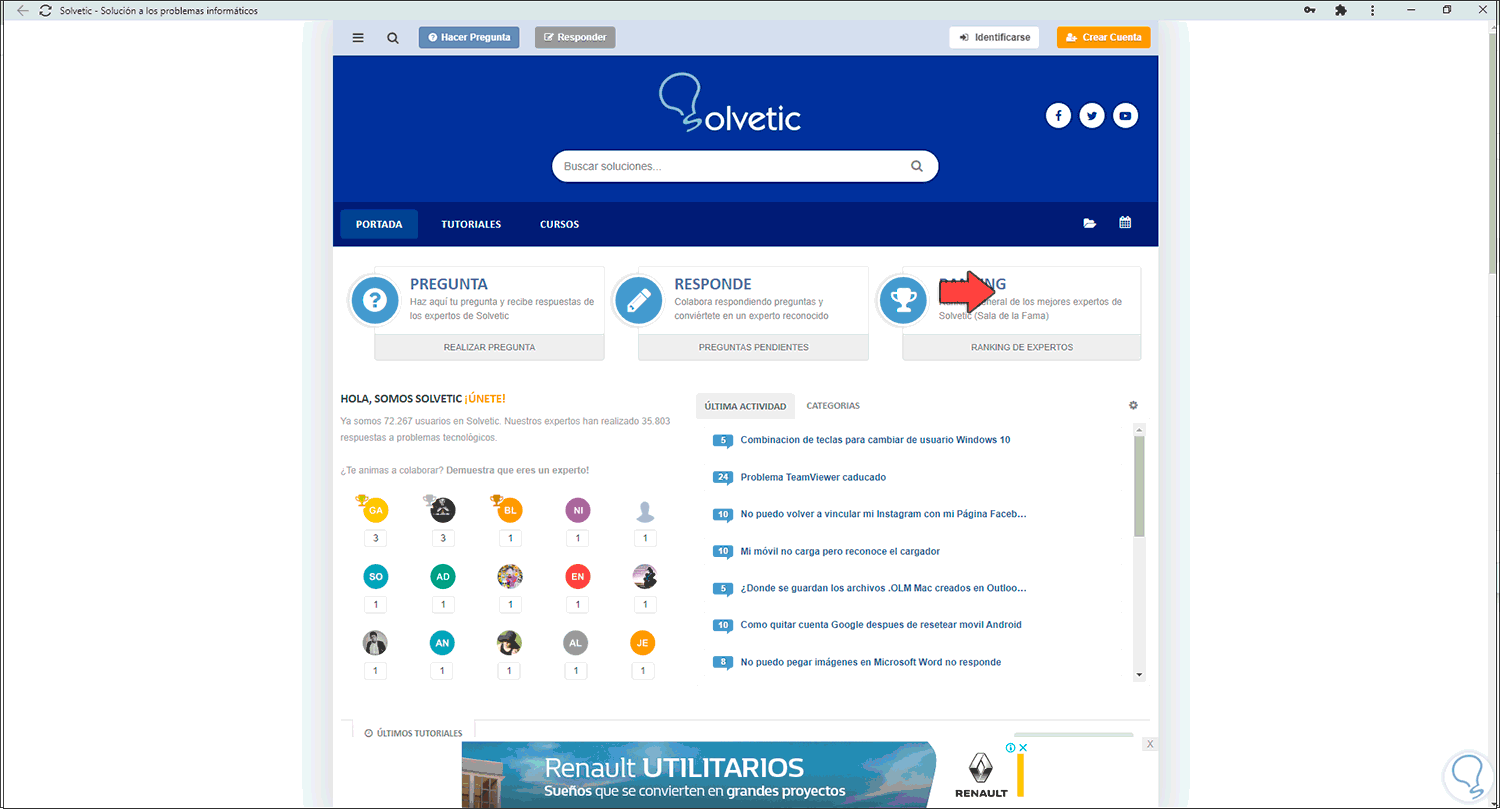
Task: Open 'Problema TeamViewer caducado' post
Action: [813, 477]
